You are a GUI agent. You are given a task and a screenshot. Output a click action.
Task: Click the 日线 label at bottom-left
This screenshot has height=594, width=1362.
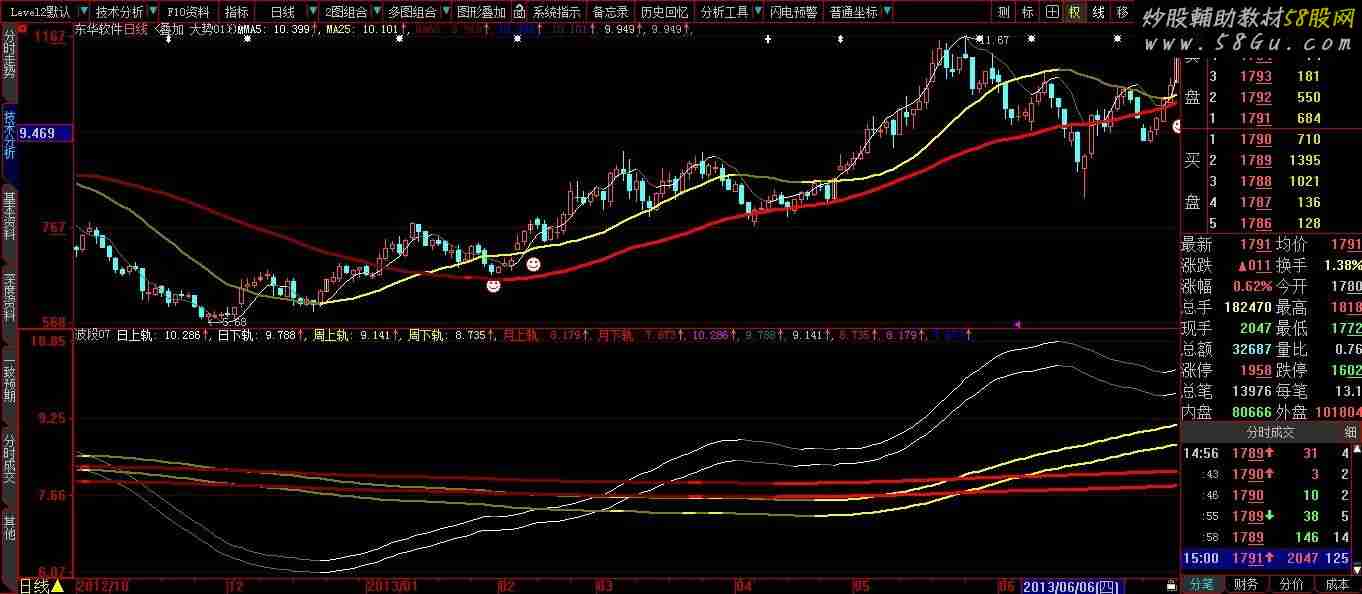(35, 586)
